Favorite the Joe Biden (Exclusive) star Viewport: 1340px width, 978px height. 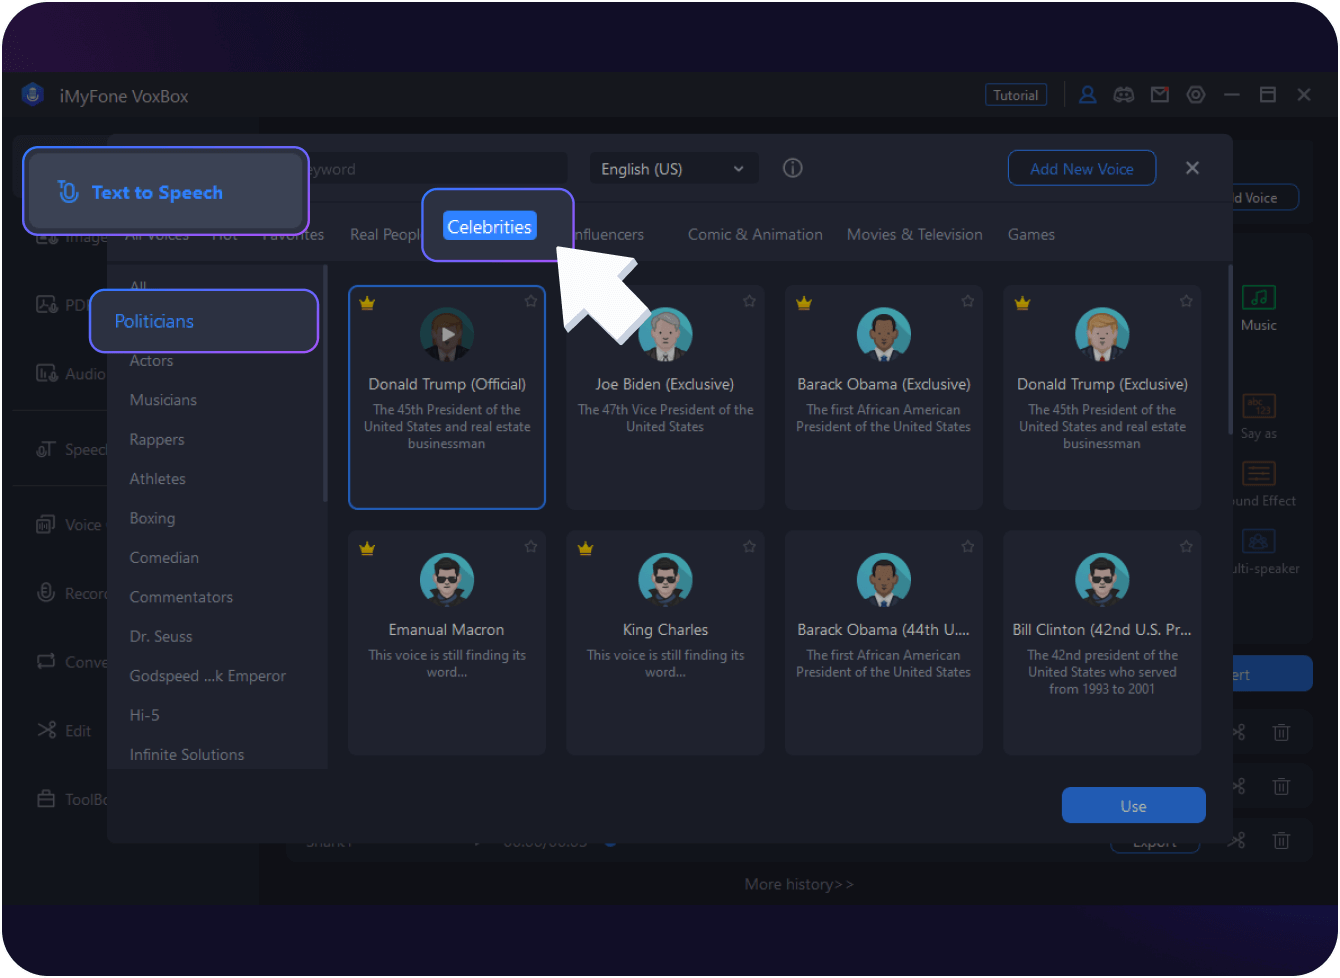click(x=749, y=301)
